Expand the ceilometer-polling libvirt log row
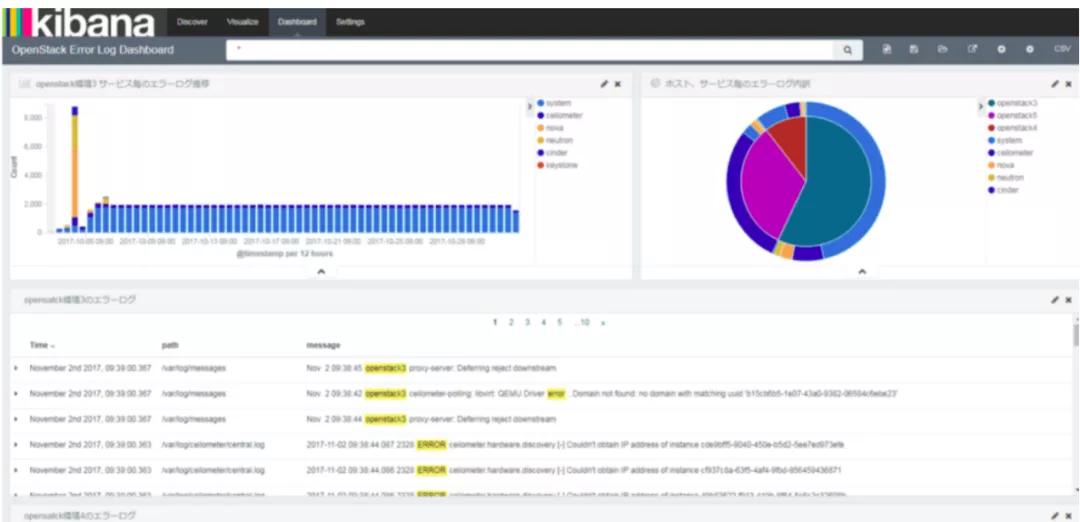Image resolution: width=1080 pixels, height=522 pixels. 16,394
